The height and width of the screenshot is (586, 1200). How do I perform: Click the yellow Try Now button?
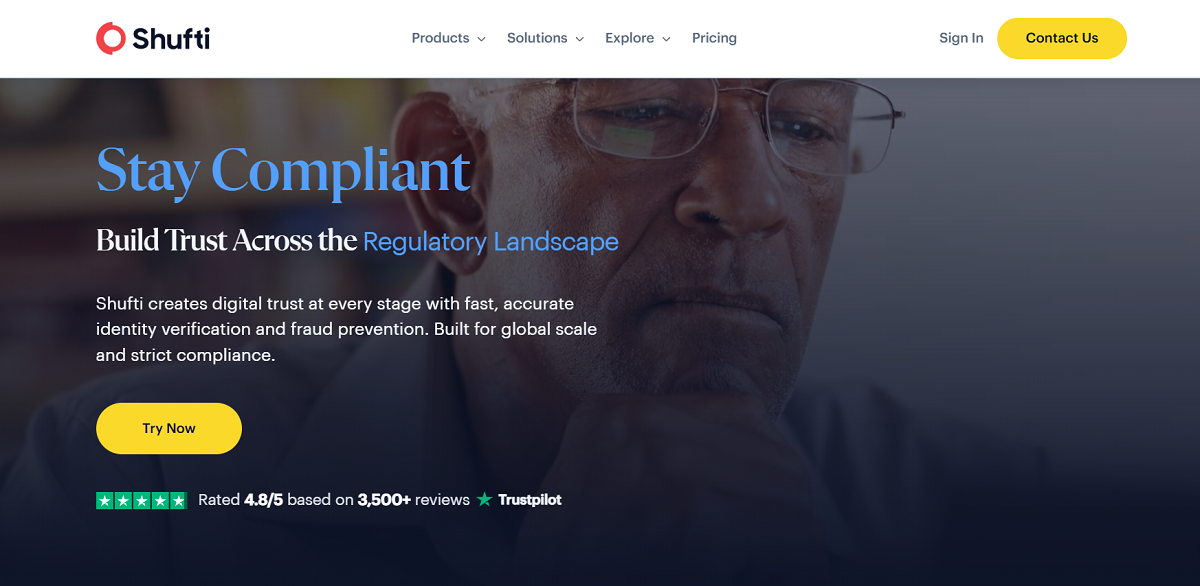coord(169,428)
